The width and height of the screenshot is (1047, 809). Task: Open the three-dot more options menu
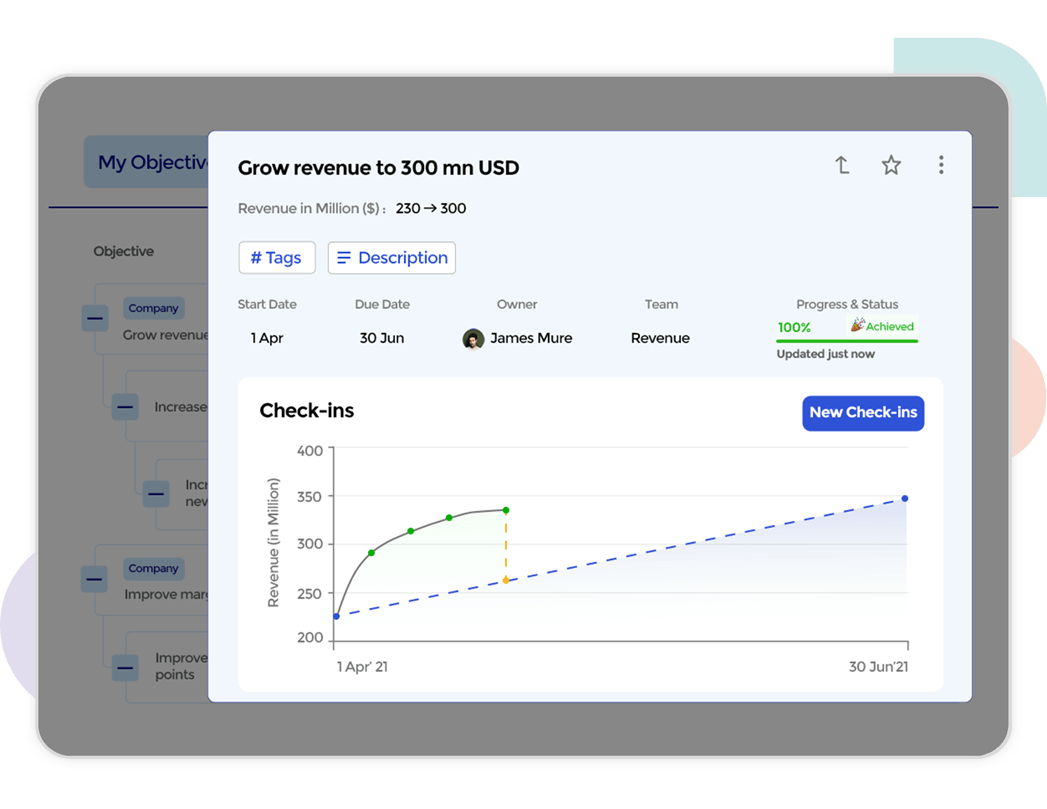click(x=941, y=165)
